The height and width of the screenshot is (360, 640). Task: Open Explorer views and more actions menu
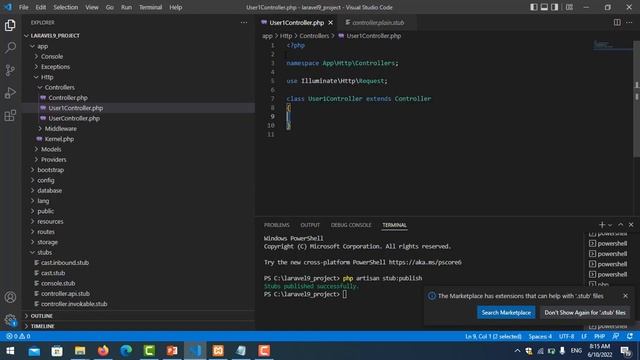pos(244,22)
